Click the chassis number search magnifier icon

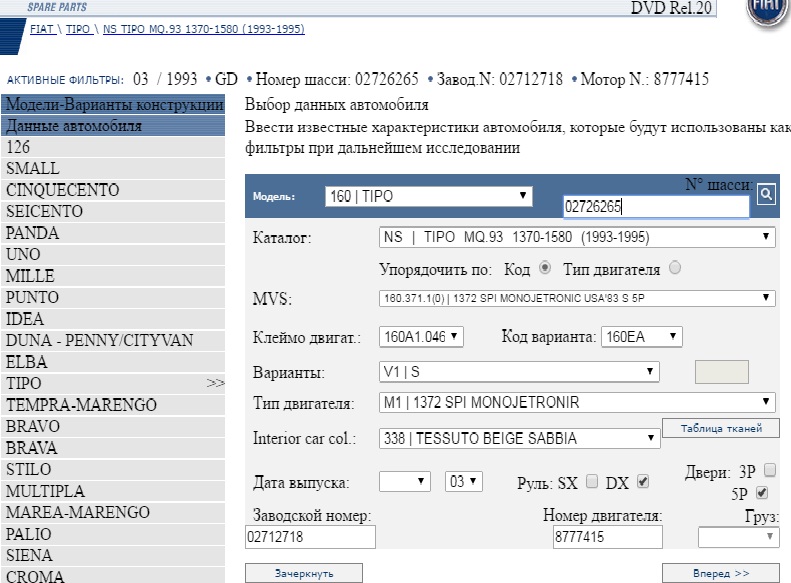point(767,195)
